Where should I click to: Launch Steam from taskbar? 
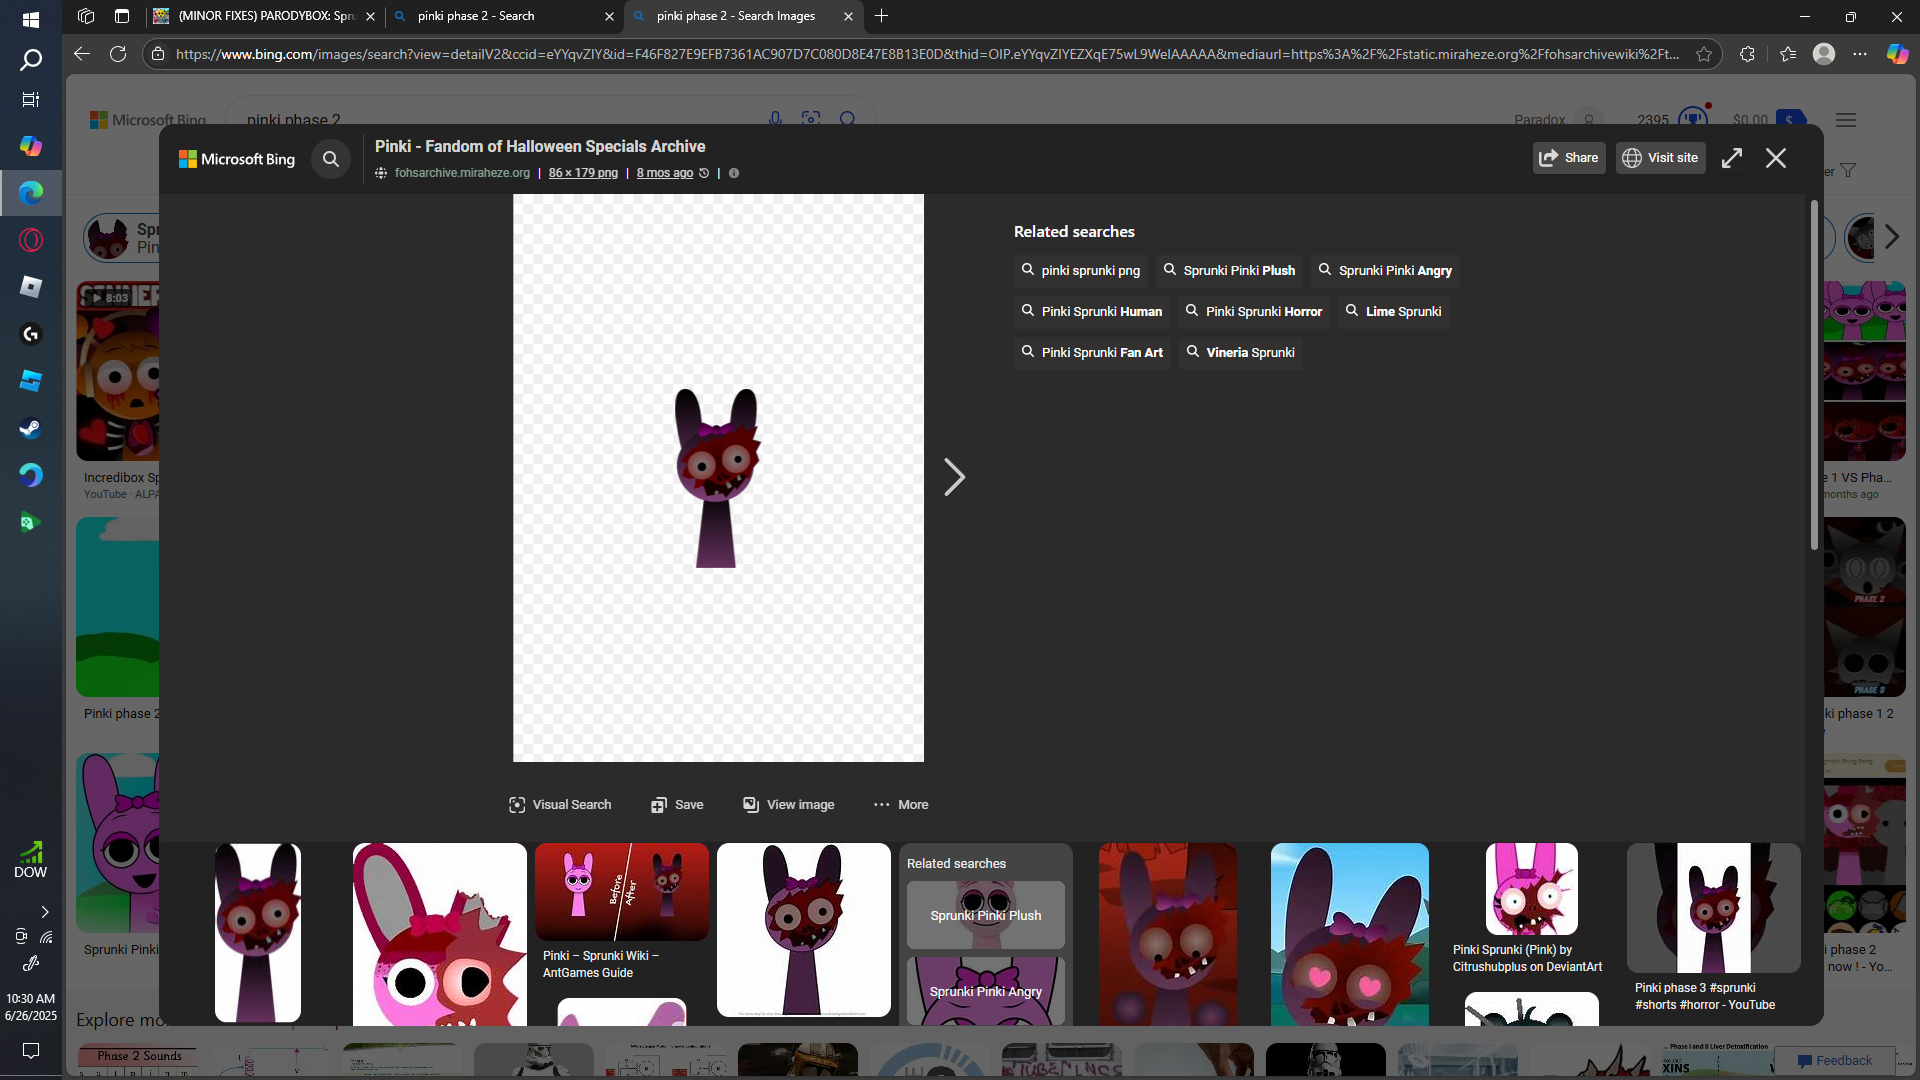point(30,428)
